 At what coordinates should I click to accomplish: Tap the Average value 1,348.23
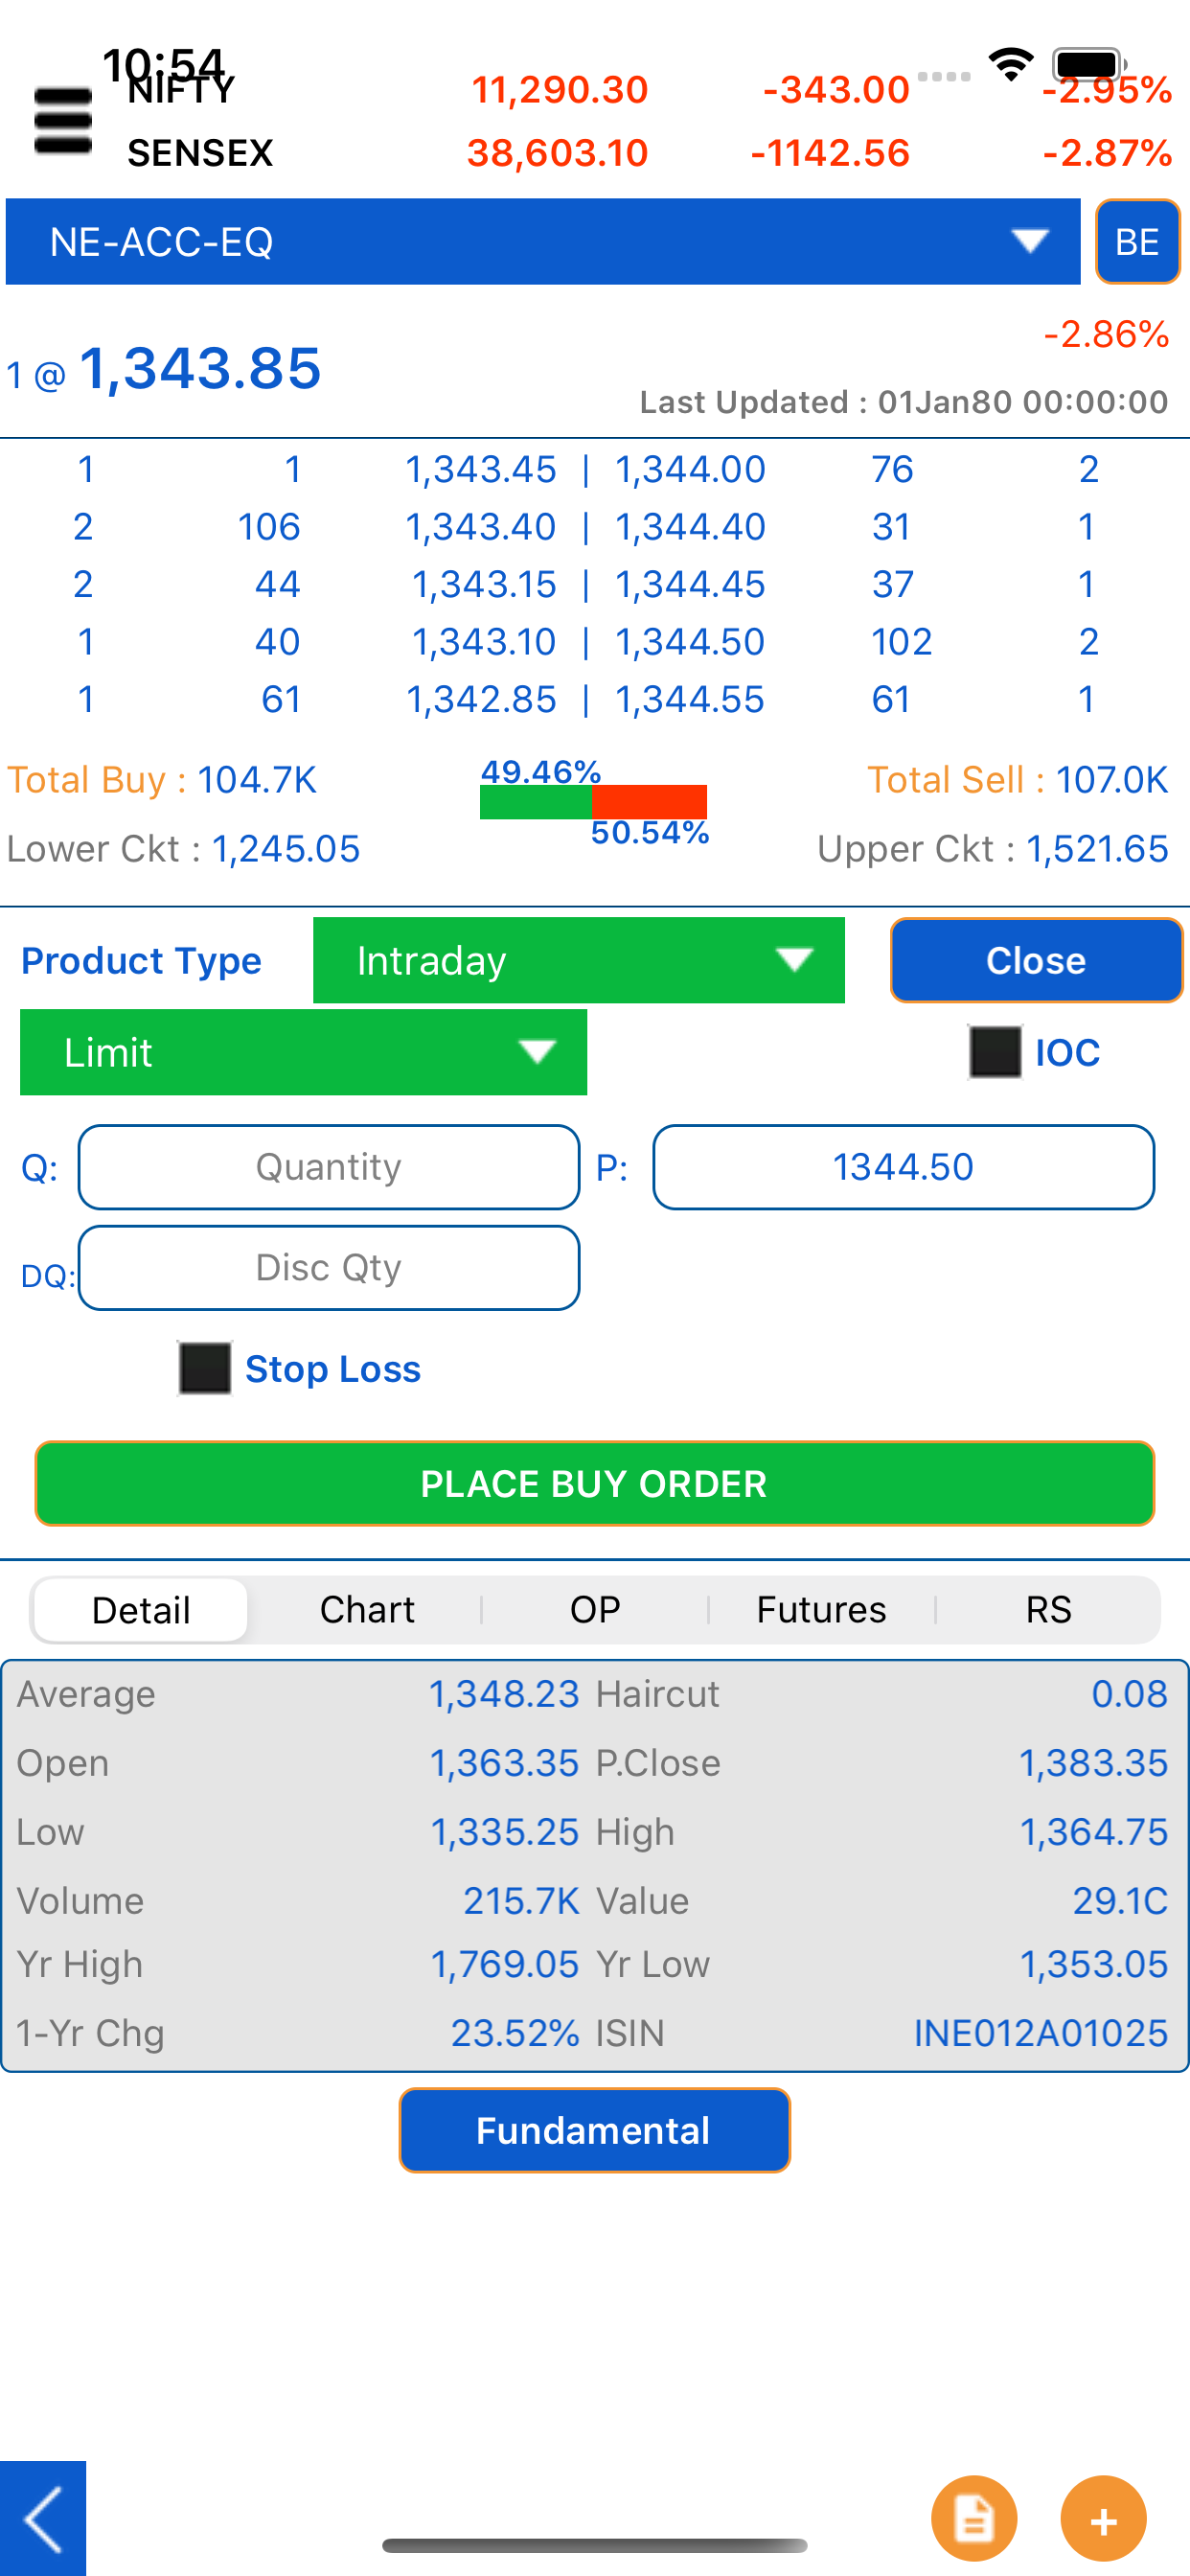pyautogui.click(x=505, y=1694)
